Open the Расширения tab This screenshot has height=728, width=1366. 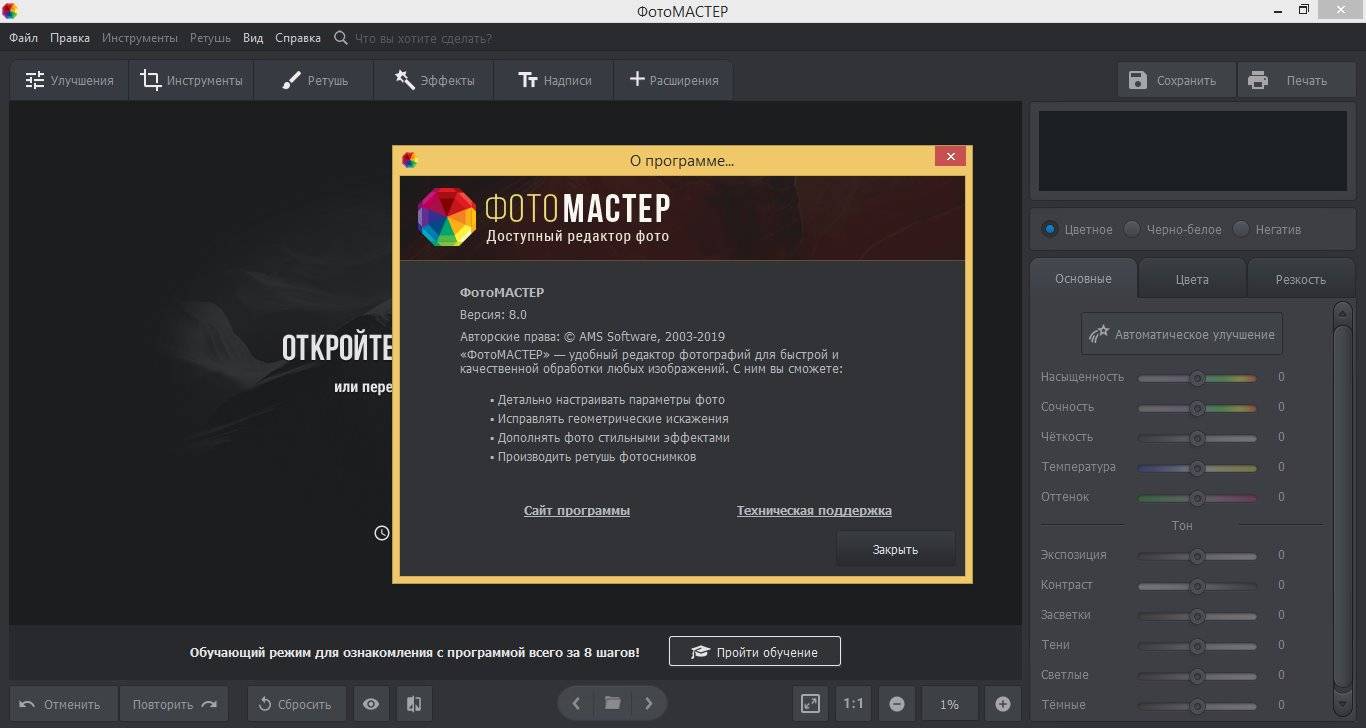673,80
